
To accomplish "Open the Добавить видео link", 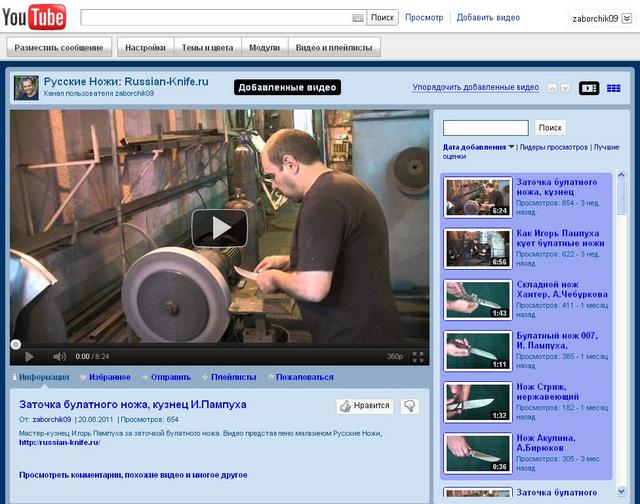I will tap(488, 18).
